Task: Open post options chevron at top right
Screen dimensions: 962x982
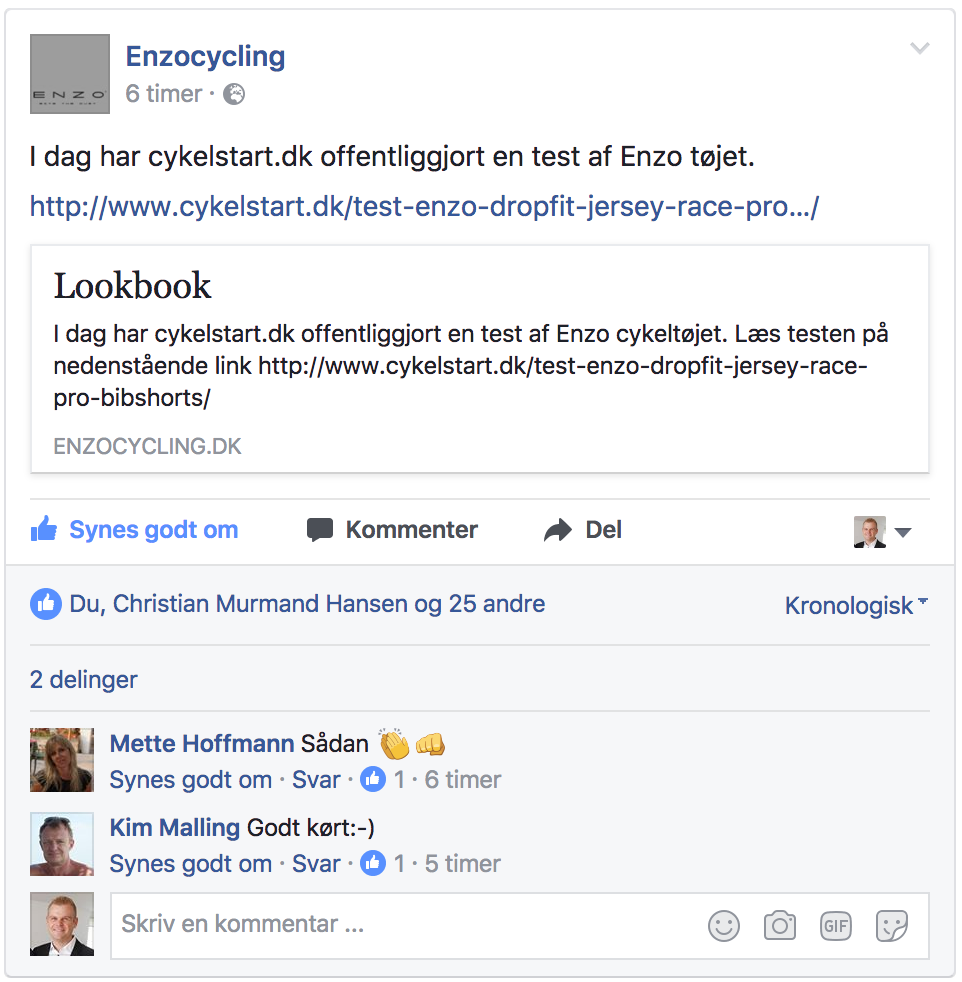Action: 919,48
